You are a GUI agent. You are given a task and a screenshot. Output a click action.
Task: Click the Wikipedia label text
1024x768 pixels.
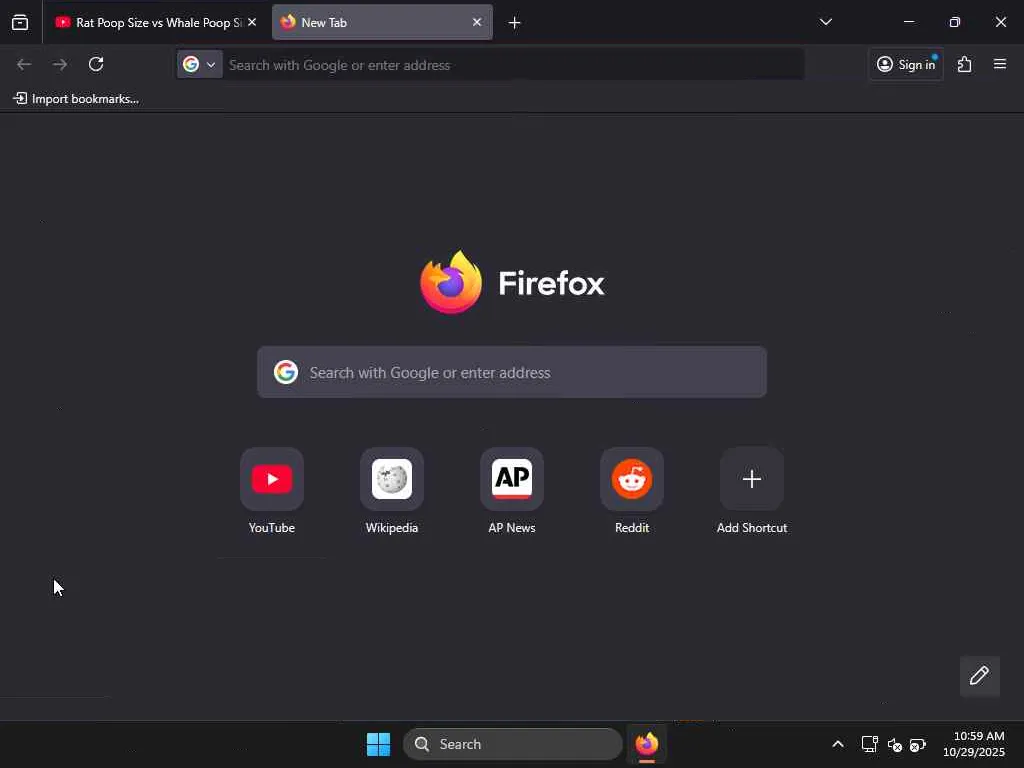click(392, 528)
